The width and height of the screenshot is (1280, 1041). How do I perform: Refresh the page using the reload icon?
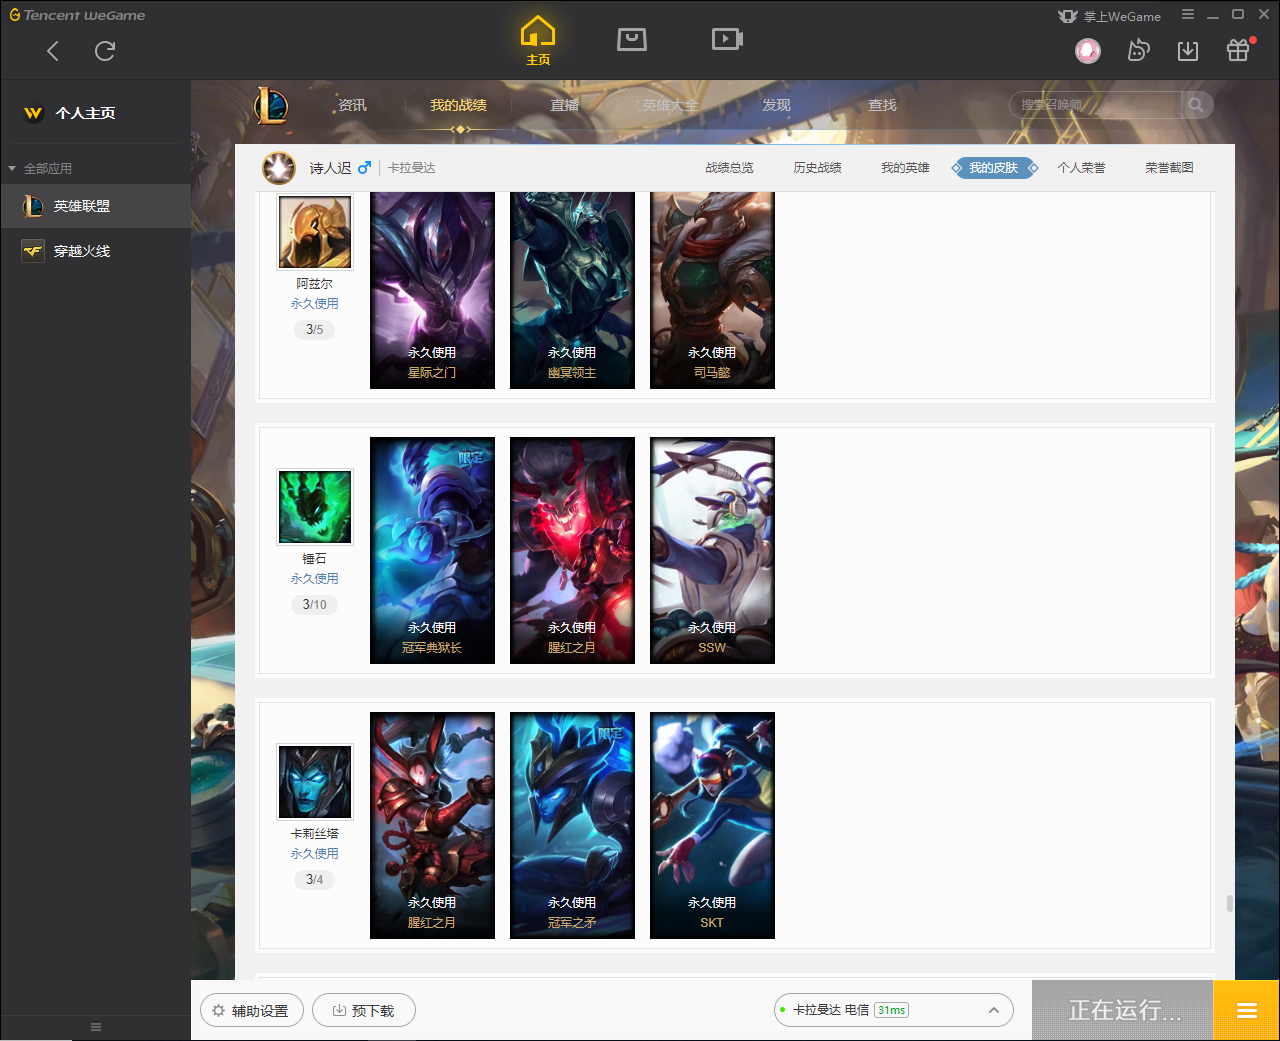pos(105,51)
